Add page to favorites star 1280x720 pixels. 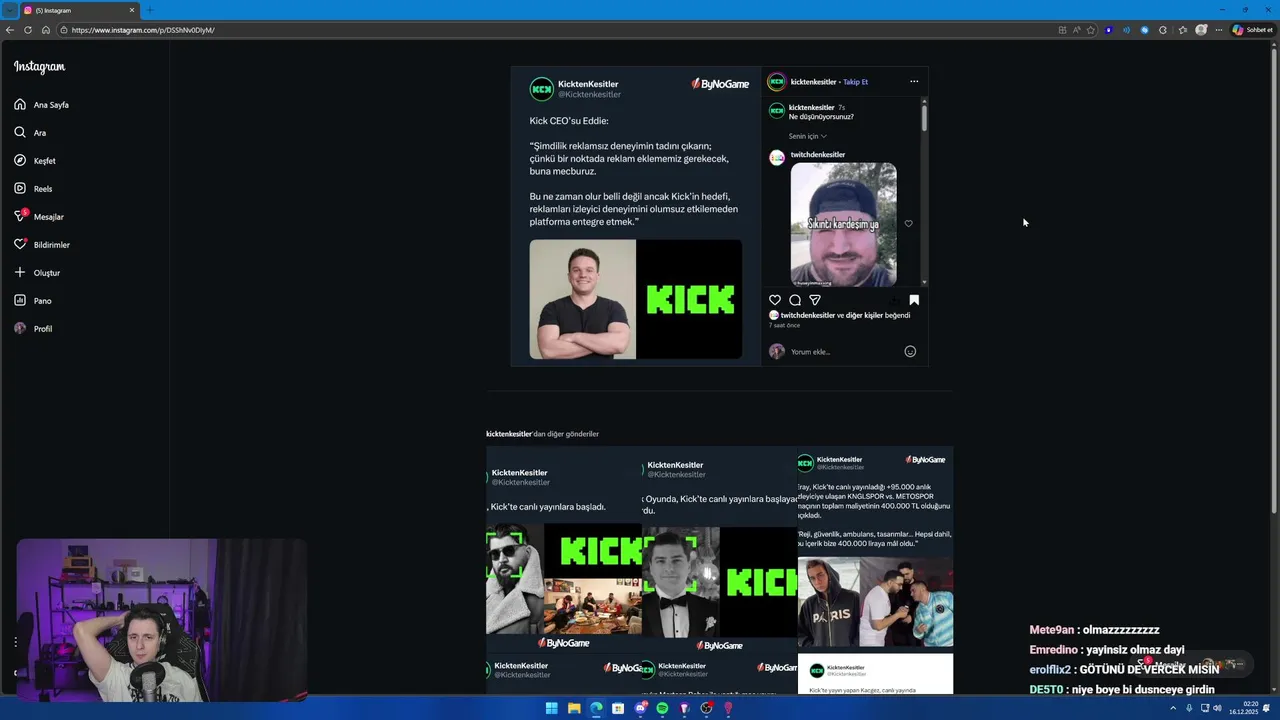coord(1091,30)
